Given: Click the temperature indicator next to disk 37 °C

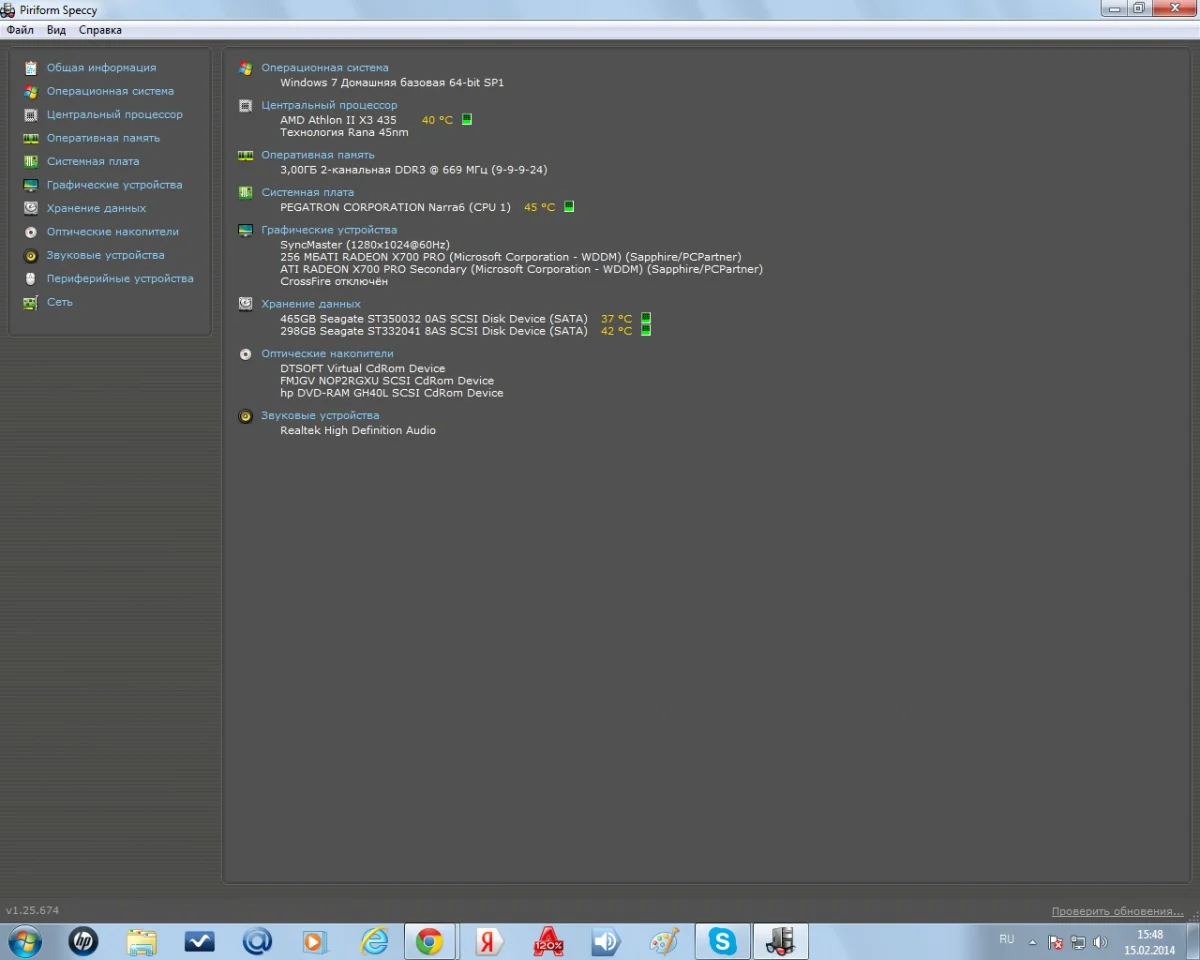Looking at the screenshot, I should [646, 319].
